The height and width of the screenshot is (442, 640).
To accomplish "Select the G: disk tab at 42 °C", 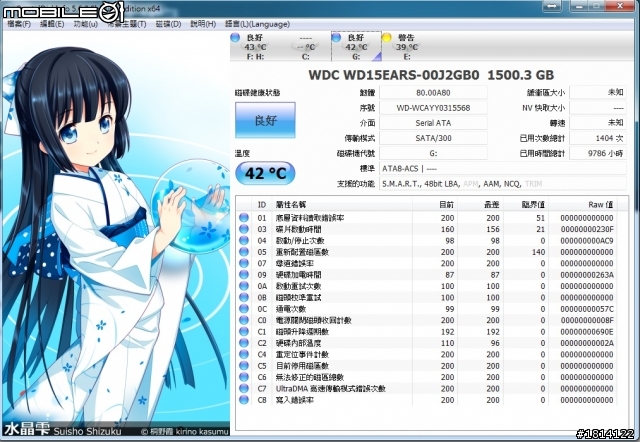I will [356, 47].
